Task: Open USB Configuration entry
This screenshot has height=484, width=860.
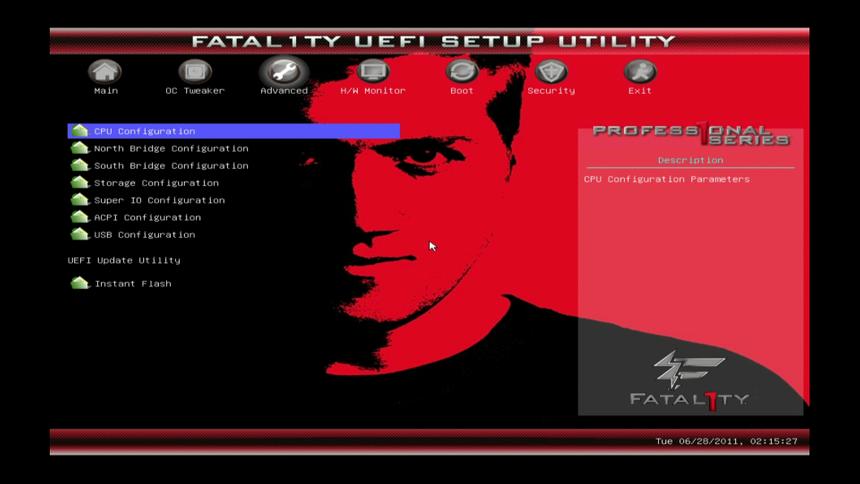Action: tap(144, 235)
